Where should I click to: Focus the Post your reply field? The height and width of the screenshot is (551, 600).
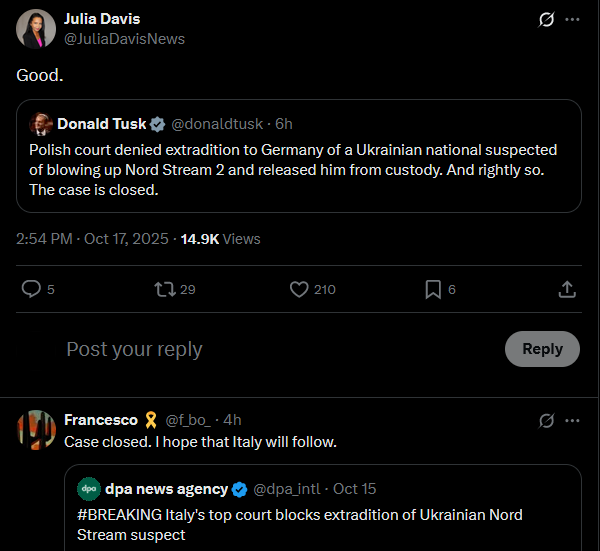[270, 349]
